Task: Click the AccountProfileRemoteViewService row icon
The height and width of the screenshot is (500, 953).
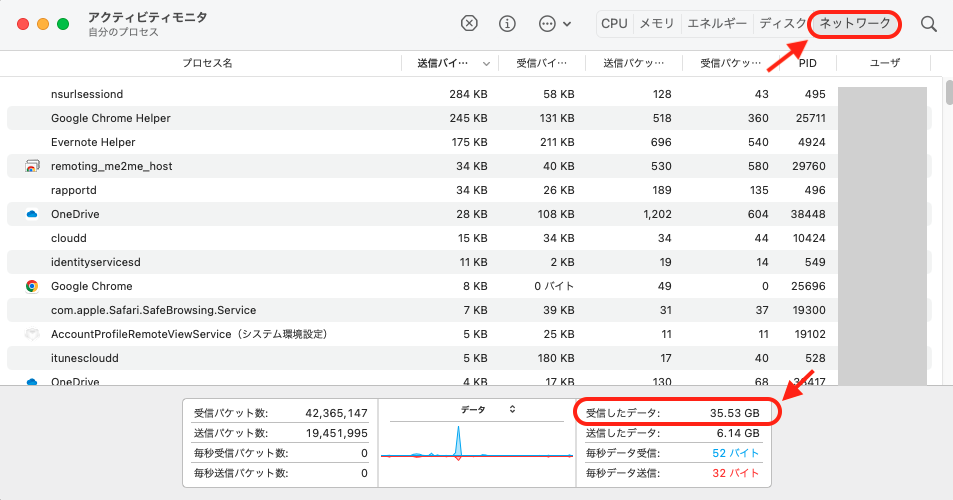Action: pos(32,334)
